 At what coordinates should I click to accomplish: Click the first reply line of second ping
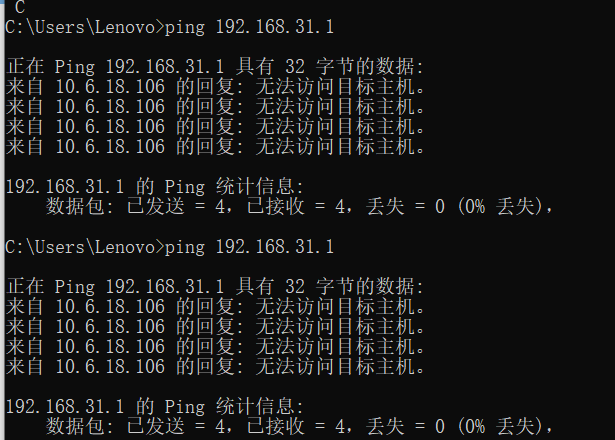215,307
